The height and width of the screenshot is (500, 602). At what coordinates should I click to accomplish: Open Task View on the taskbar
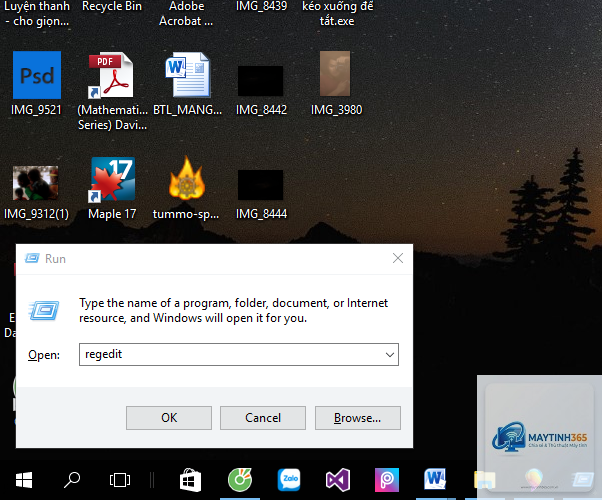(120, 480)
